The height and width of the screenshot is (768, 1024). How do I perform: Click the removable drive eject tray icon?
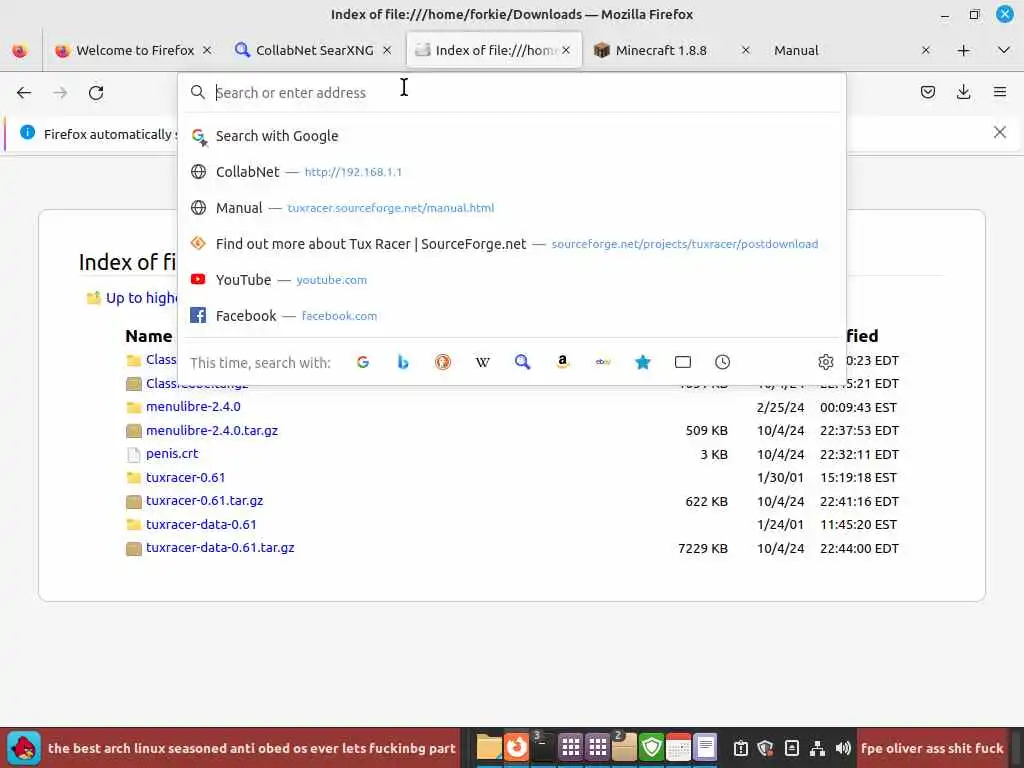(x=792, y=748)
